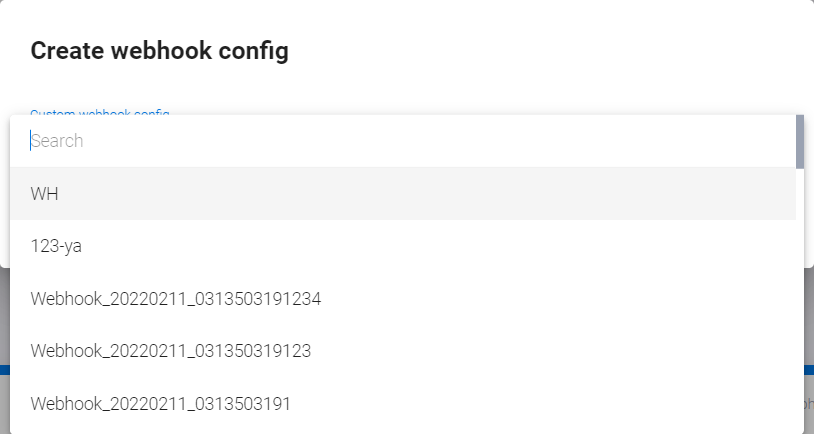Select the webhook name ending in 319123
The height and width of the screenshot is (434, 814).
(400, 351)
